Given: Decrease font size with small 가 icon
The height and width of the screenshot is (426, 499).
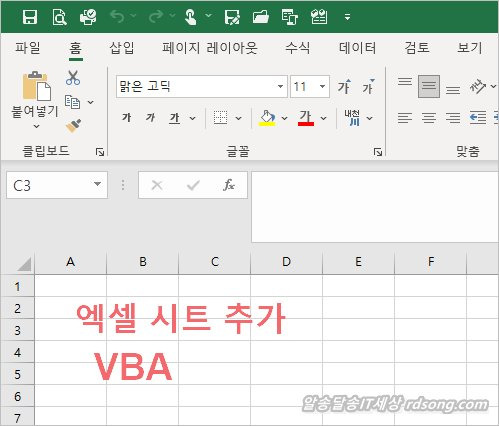Looking at the screenshot, I should 368,87.
